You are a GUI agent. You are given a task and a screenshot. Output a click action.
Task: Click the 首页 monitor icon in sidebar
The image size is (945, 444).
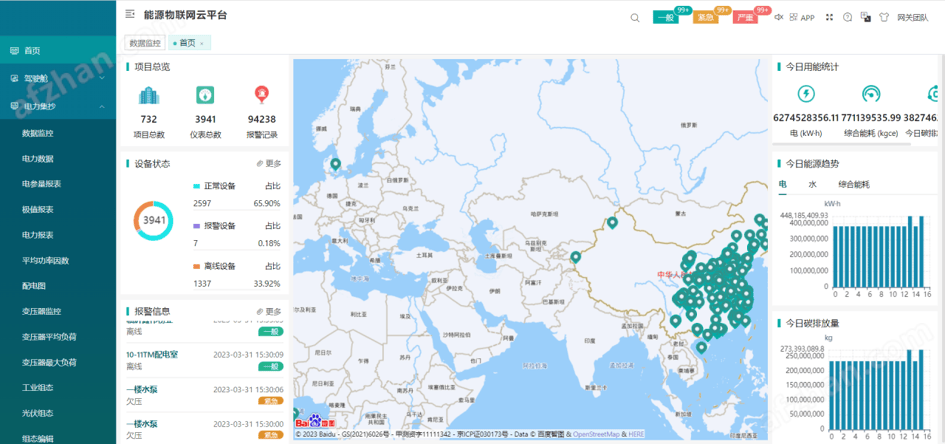(14, 51)
